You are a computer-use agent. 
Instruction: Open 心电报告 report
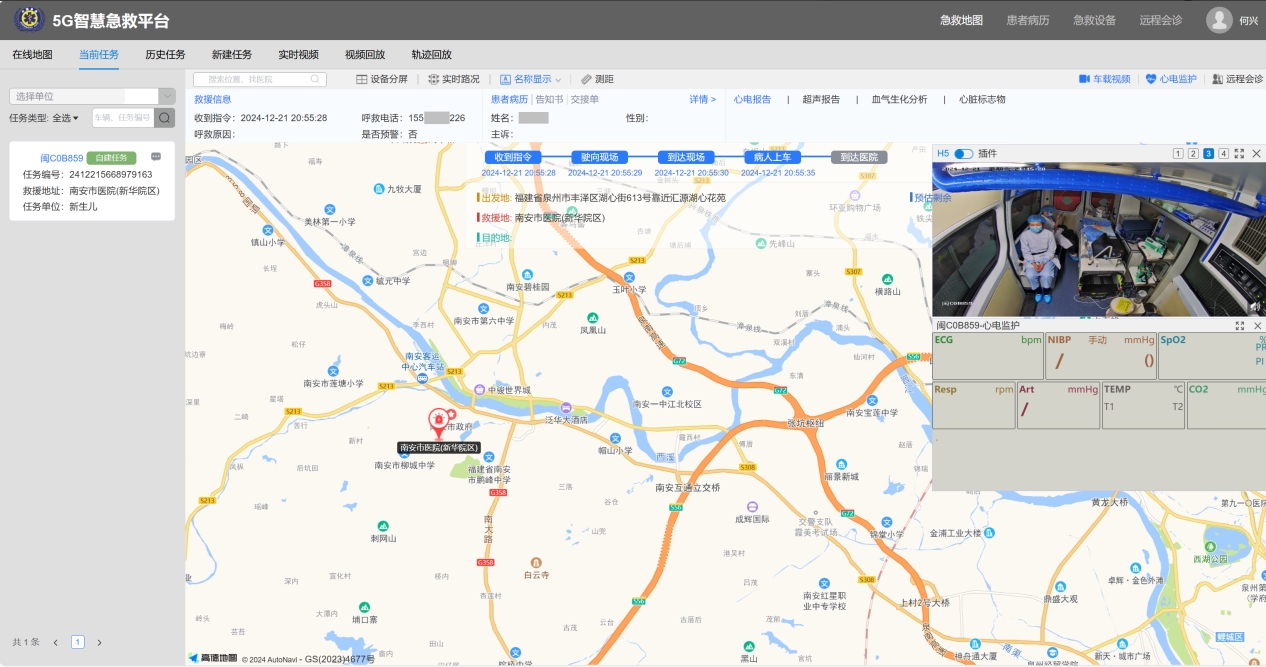pyautogui.click(x=752, y=99)
